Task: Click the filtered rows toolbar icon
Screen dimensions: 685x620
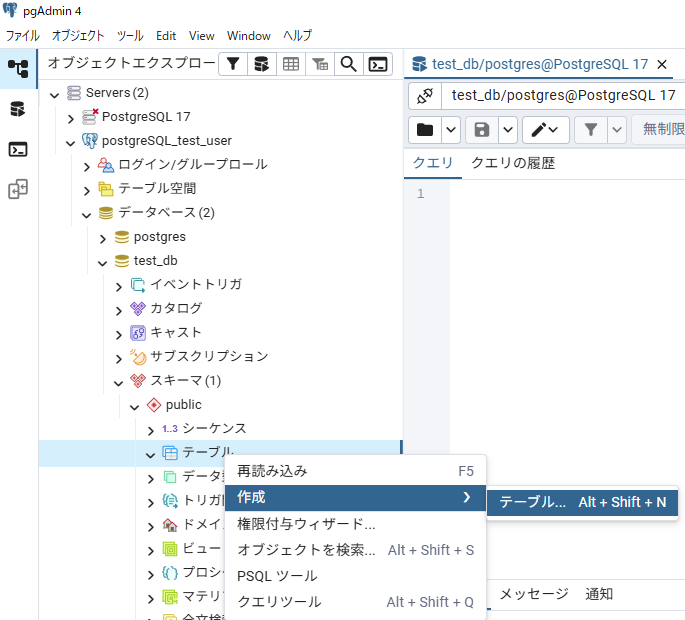Action: tap(320, 64)
